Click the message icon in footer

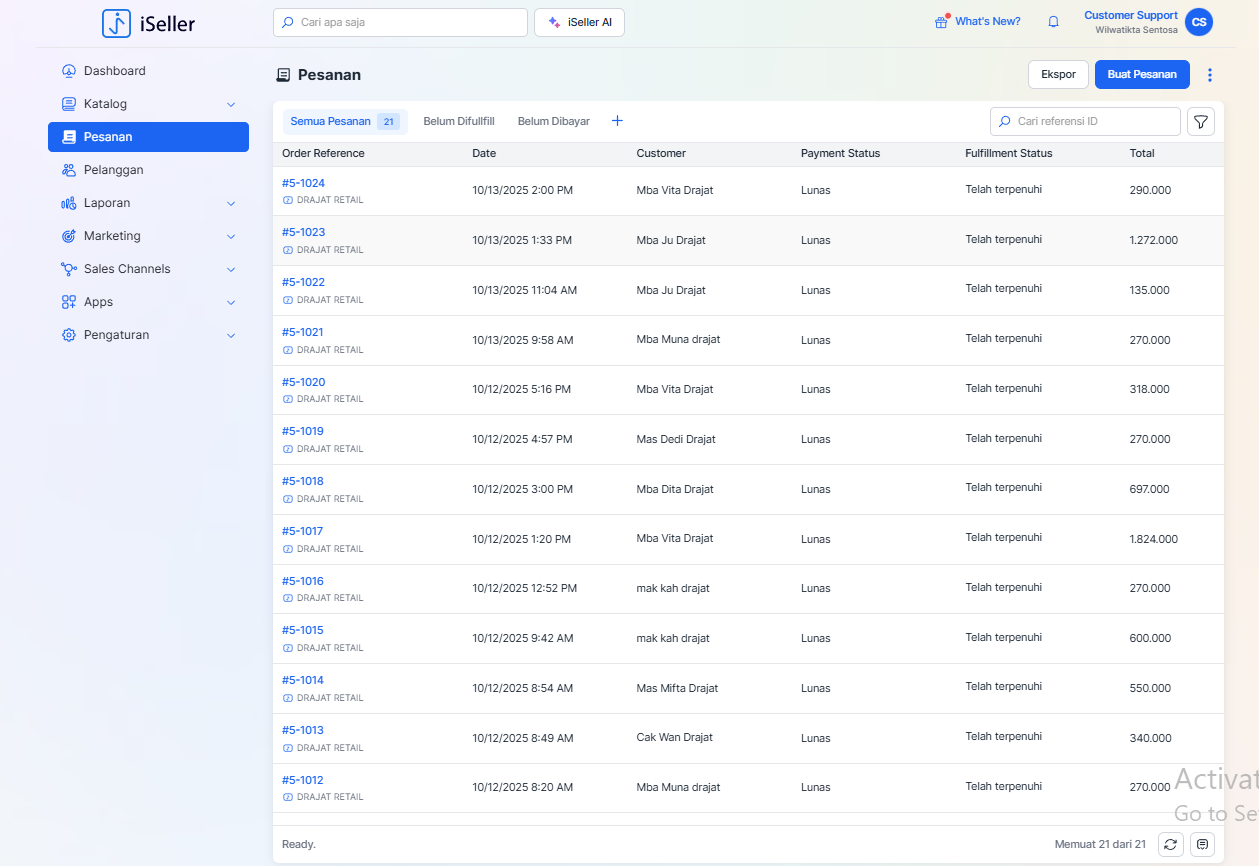[x=1202, y=845]
